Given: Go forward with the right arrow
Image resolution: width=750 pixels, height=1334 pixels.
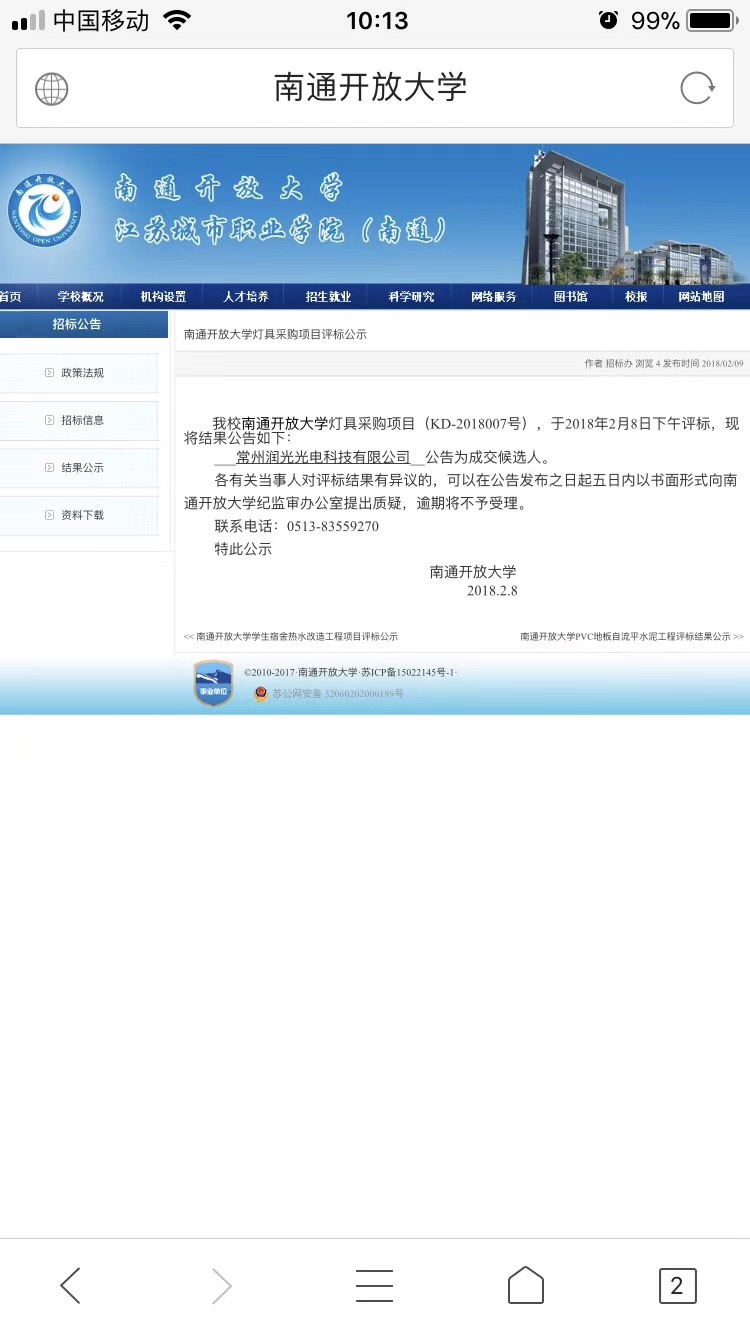Looking at the screenshot, I should 222,1285.
